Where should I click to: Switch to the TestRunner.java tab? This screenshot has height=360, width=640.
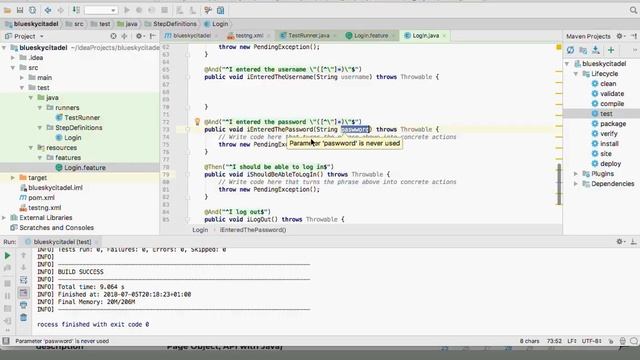[309, 36]
